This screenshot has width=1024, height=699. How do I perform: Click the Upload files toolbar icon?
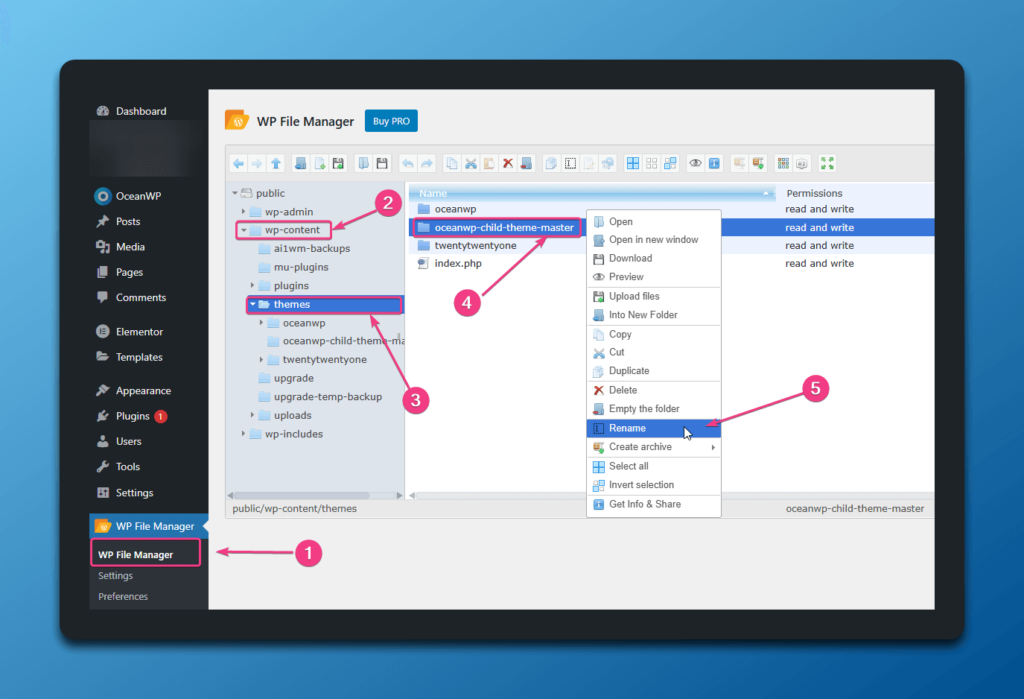point(338,163)
